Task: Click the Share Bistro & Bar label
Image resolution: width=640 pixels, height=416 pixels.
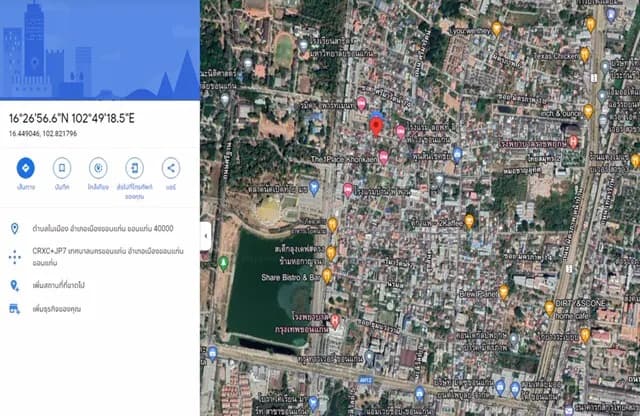Action: 291,277
